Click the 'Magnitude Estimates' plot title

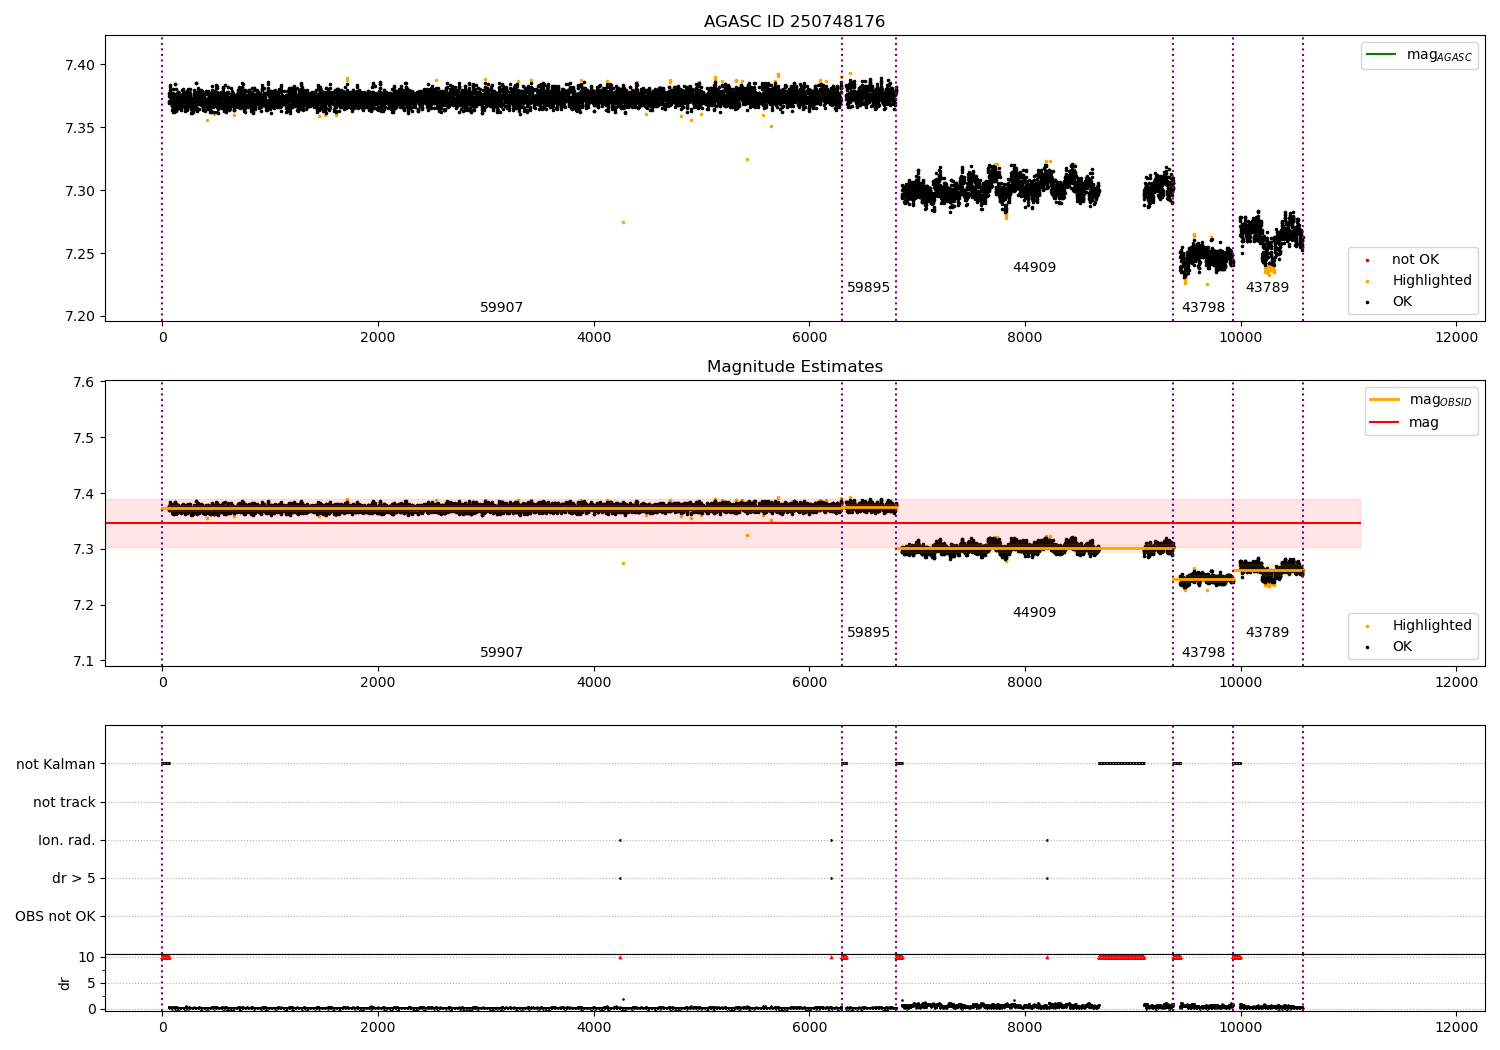pyautogui.click(x=794, y=367)
